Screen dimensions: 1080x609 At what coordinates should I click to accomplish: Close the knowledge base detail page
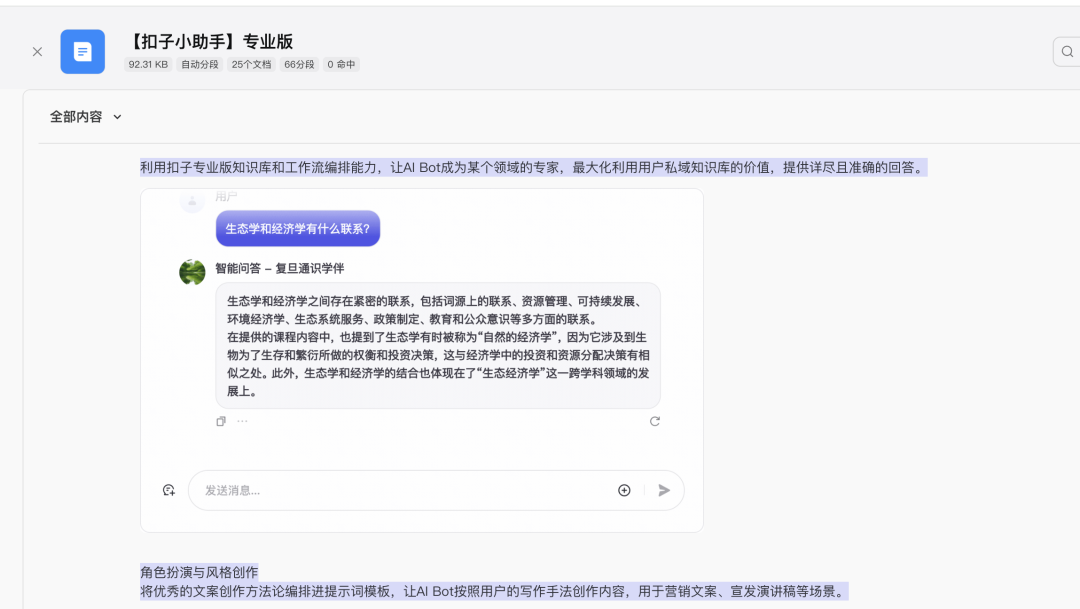tap(37, 52)
